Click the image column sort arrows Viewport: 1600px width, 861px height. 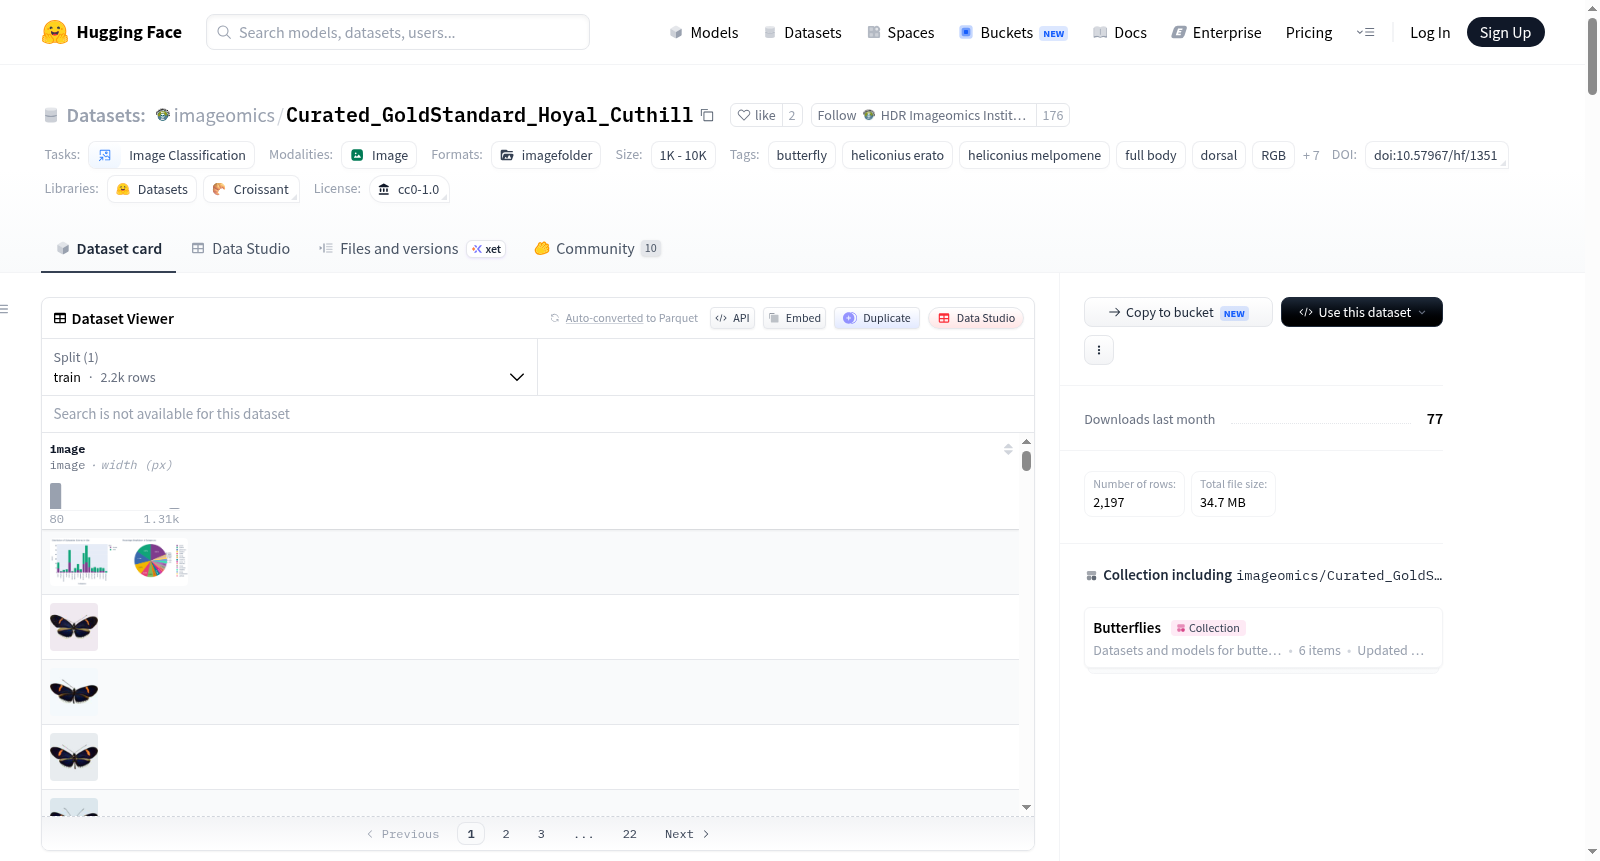tap(1008, 449)
